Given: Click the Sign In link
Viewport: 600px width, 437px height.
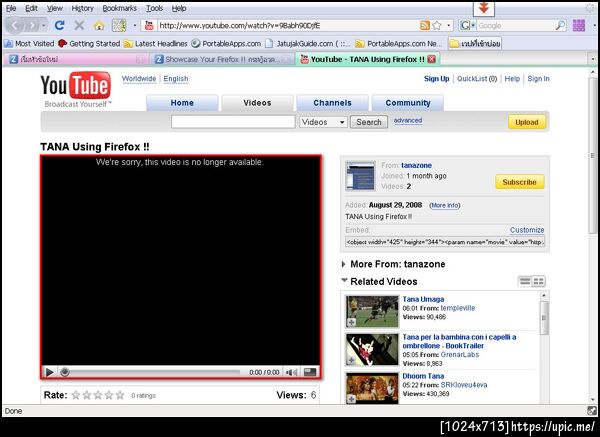Looking at the screenshot, I should (x=538, y=78).
